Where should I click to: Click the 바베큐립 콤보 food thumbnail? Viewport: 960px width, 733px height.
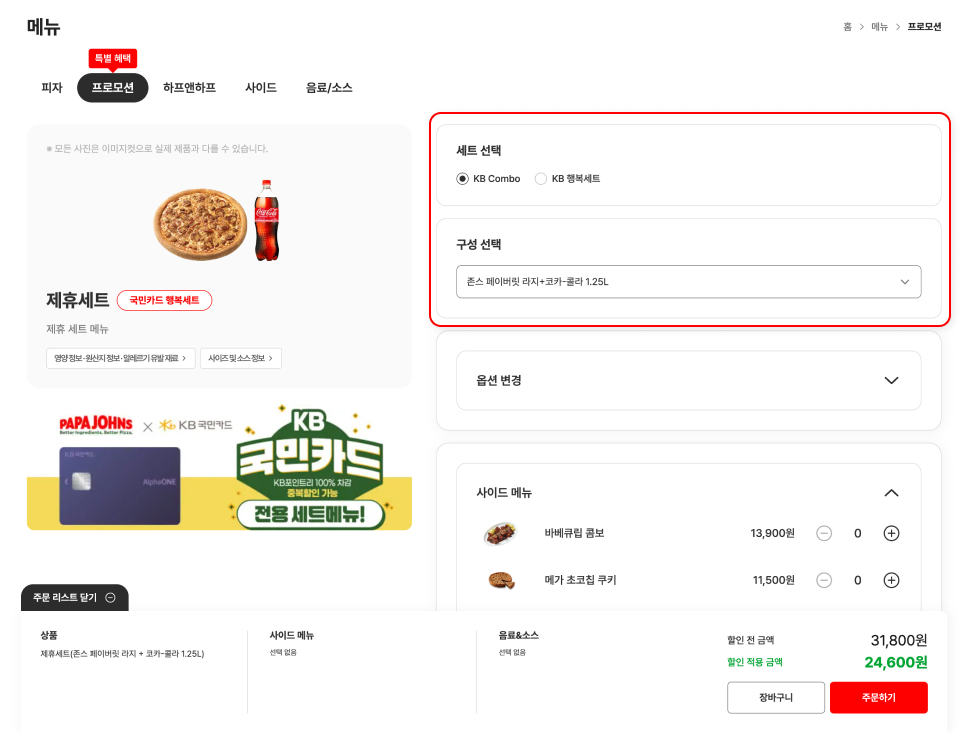[500, 533]
